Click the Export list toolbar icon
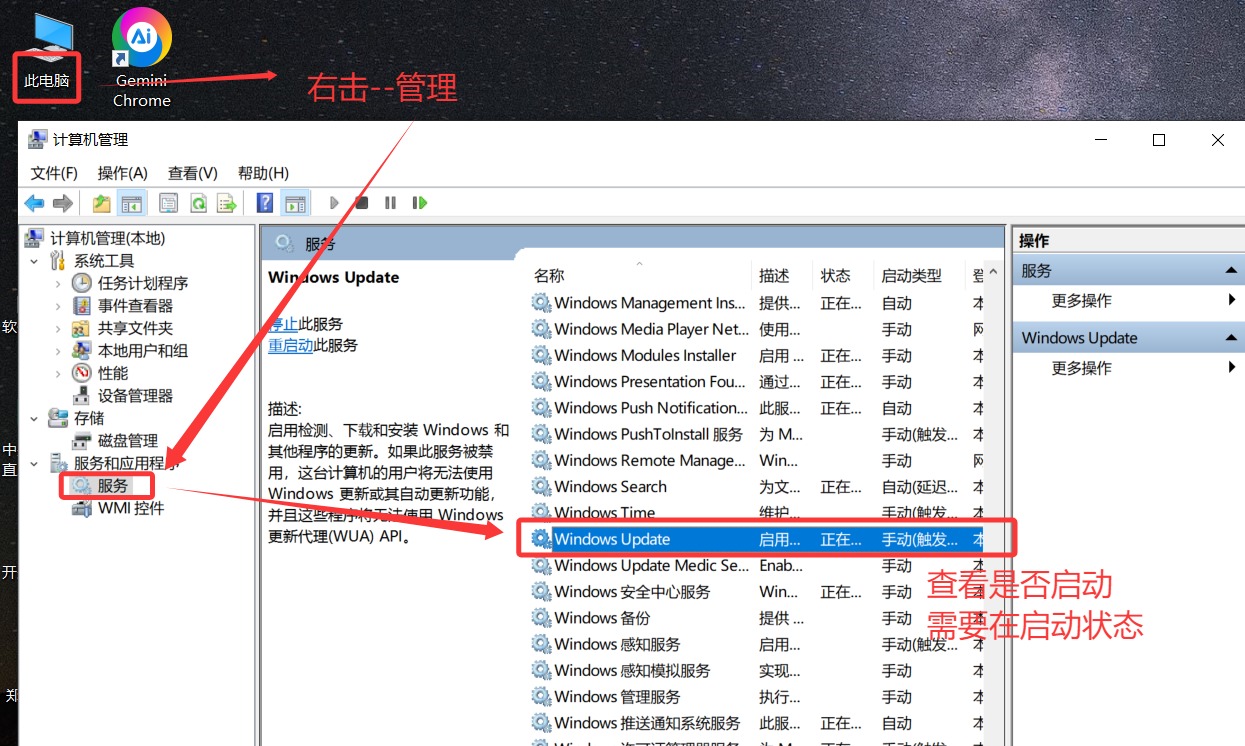The image size is (1245, 746). coord(227,203)
